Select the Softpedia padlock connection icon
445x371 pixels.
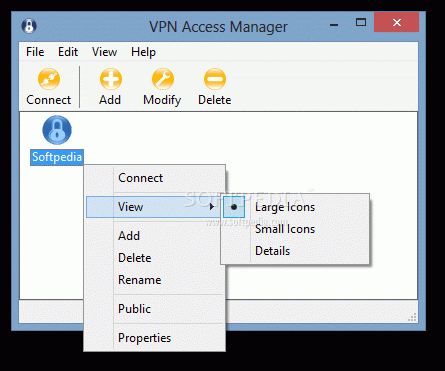(57, 130)
